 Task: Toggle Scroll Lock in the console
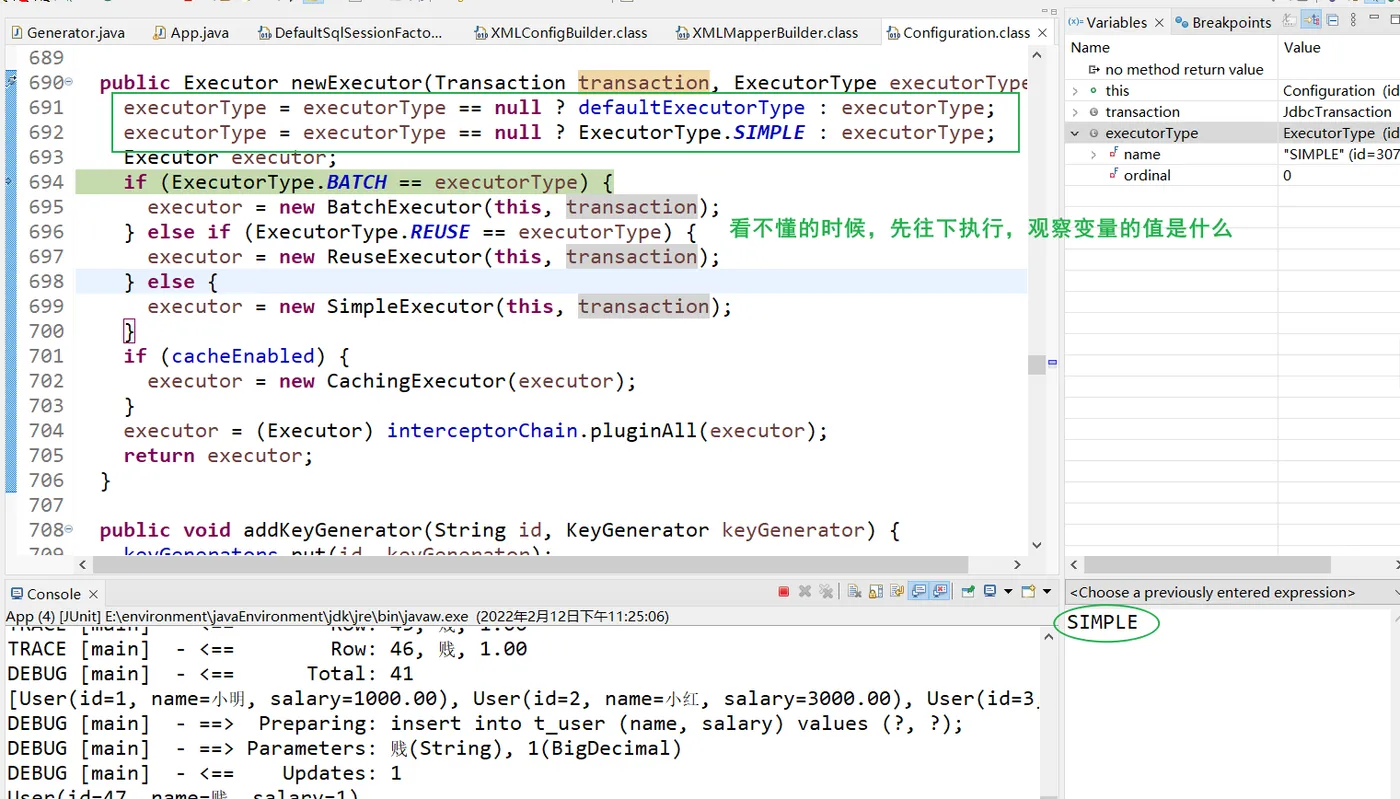click(876, 591)
